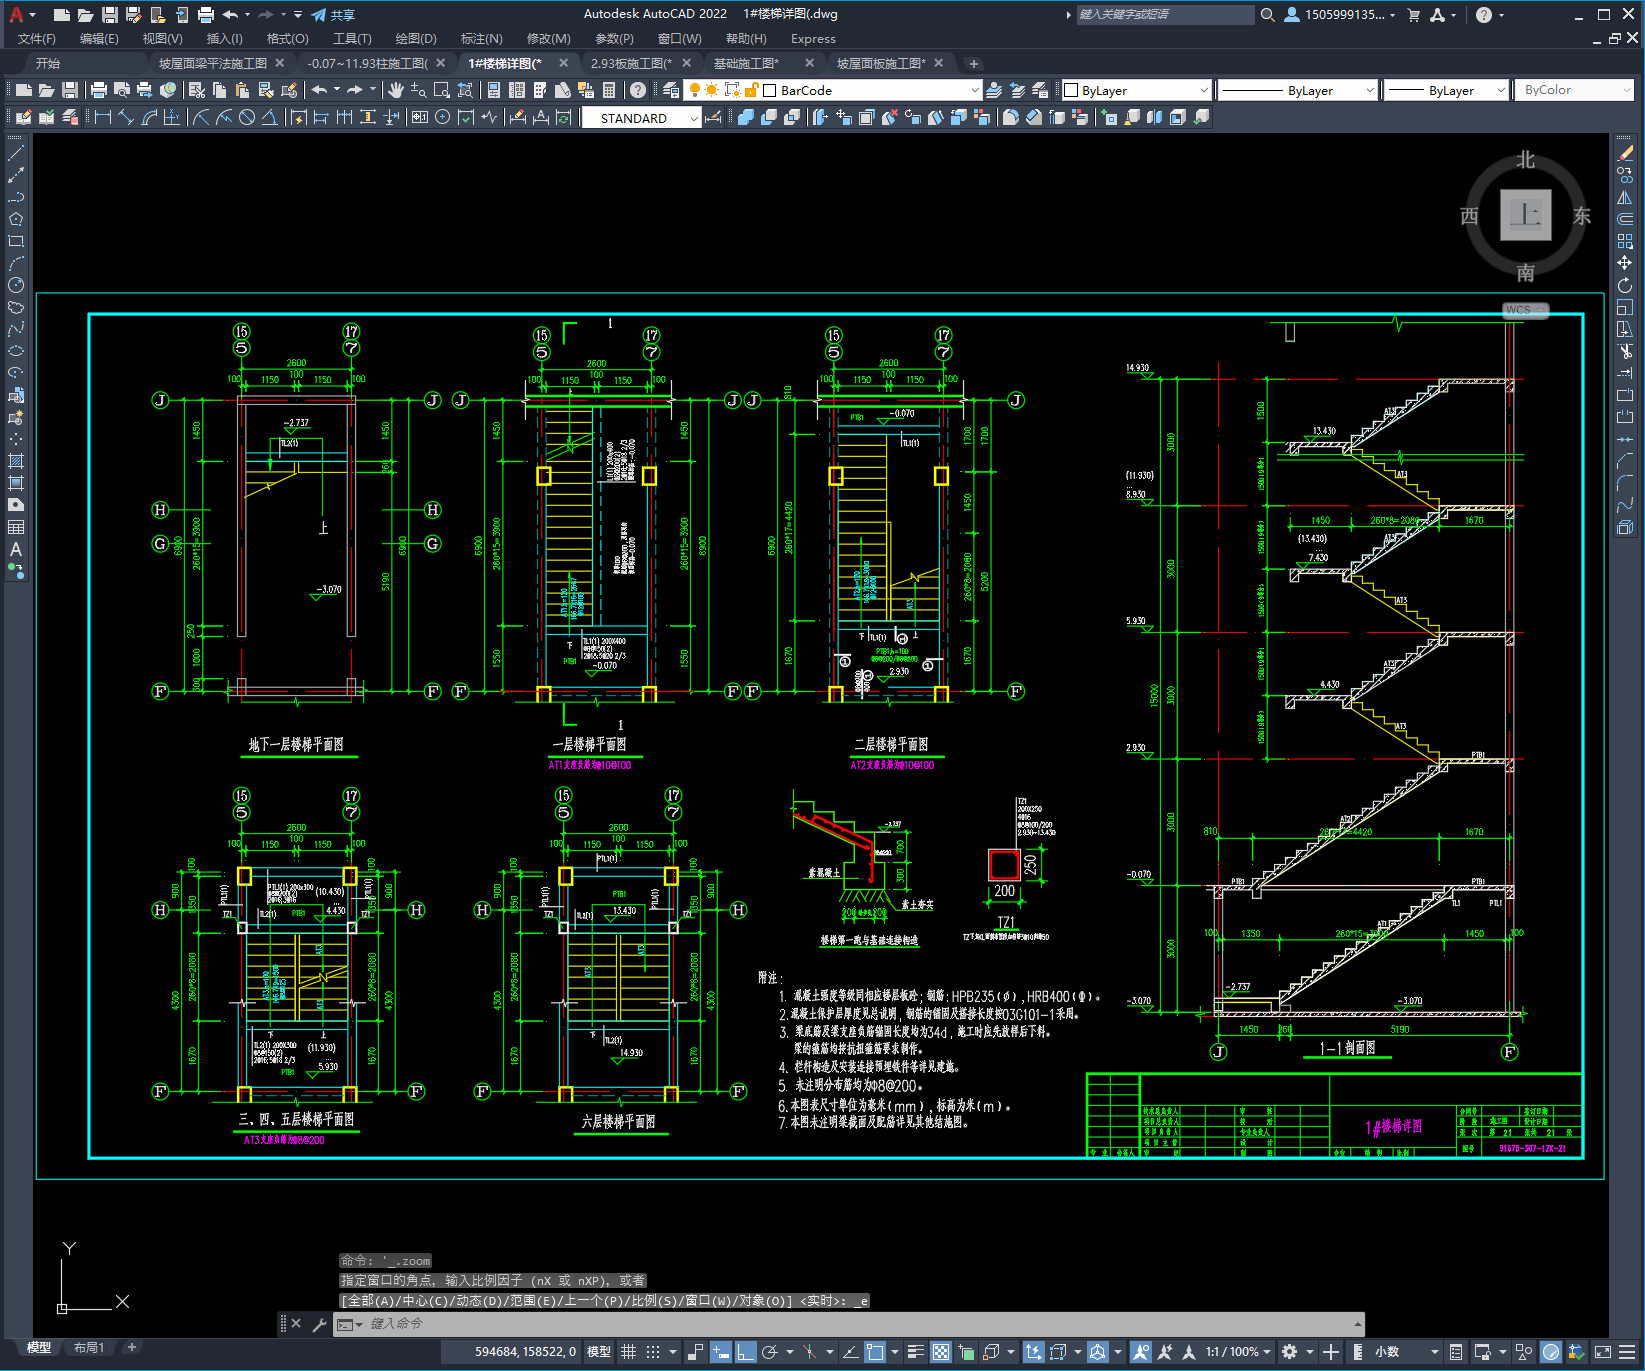
Task: Toggle transparency checker icon
Action: pyautogui.click(x=941, y=1352)
